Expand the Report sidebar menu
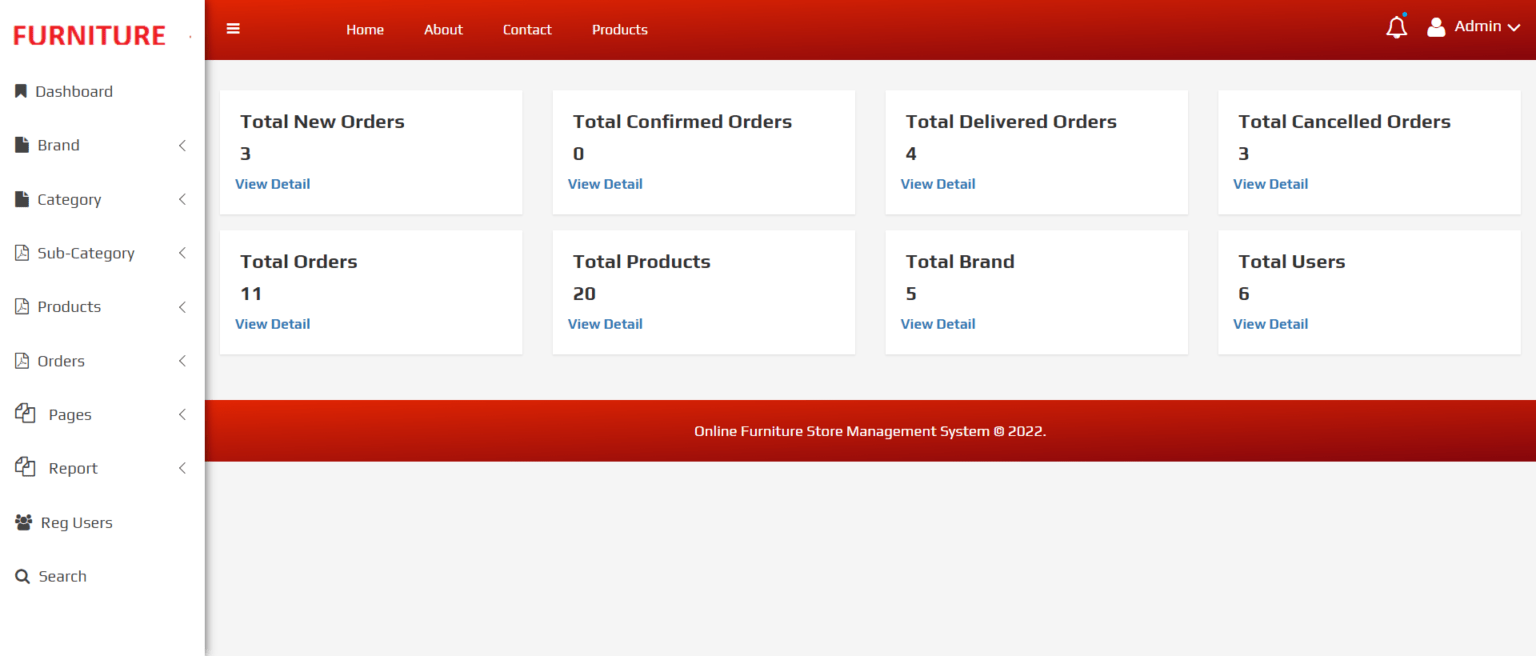1536x656 pixels. (181, 467)
